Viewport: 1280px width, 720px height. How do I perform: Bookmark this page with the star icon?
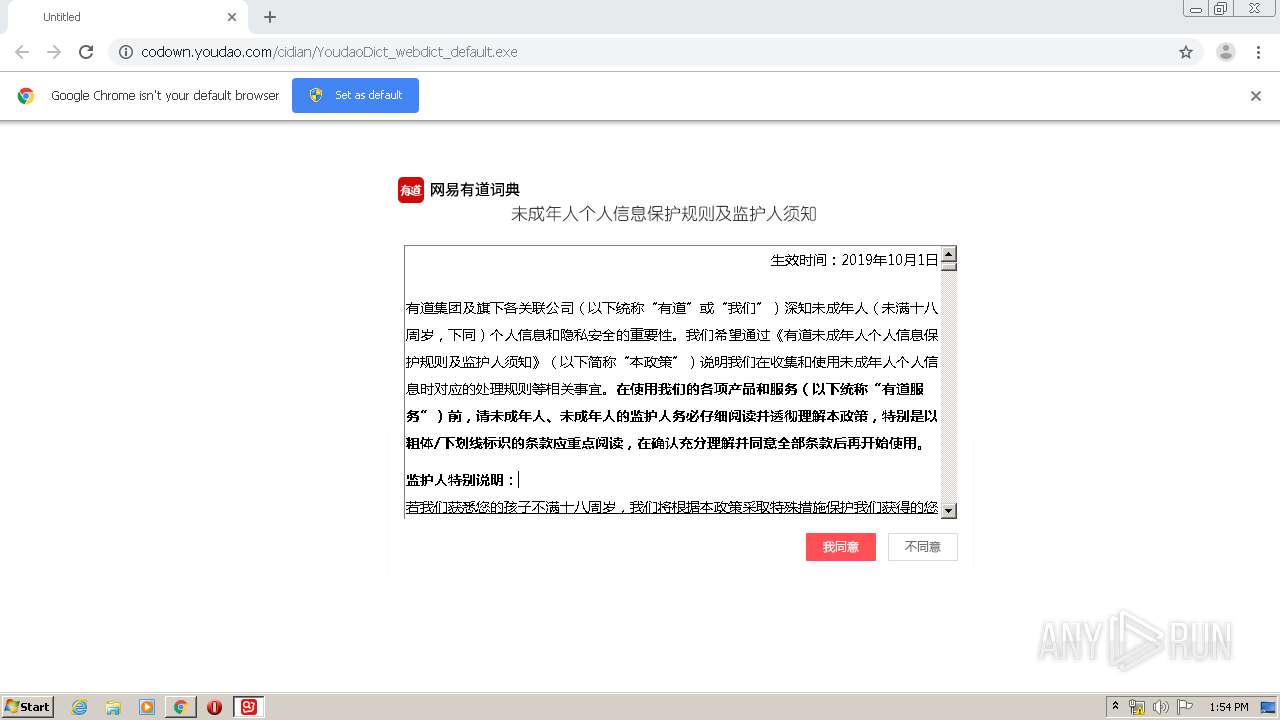(1186, 52)
